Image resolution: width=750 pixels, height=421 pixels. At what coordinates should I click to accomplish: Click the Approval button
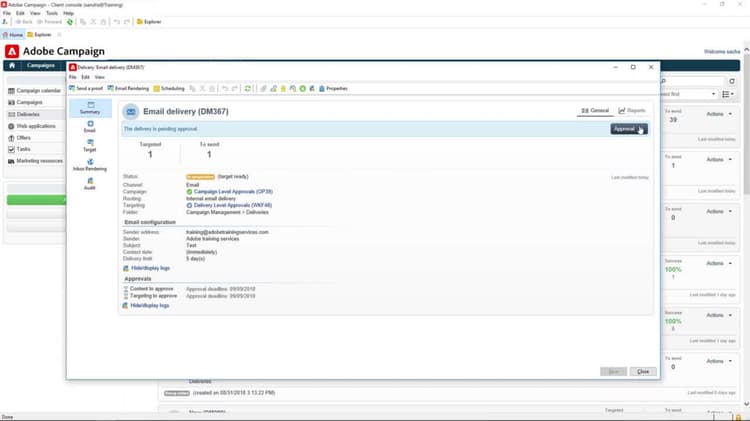629,129
